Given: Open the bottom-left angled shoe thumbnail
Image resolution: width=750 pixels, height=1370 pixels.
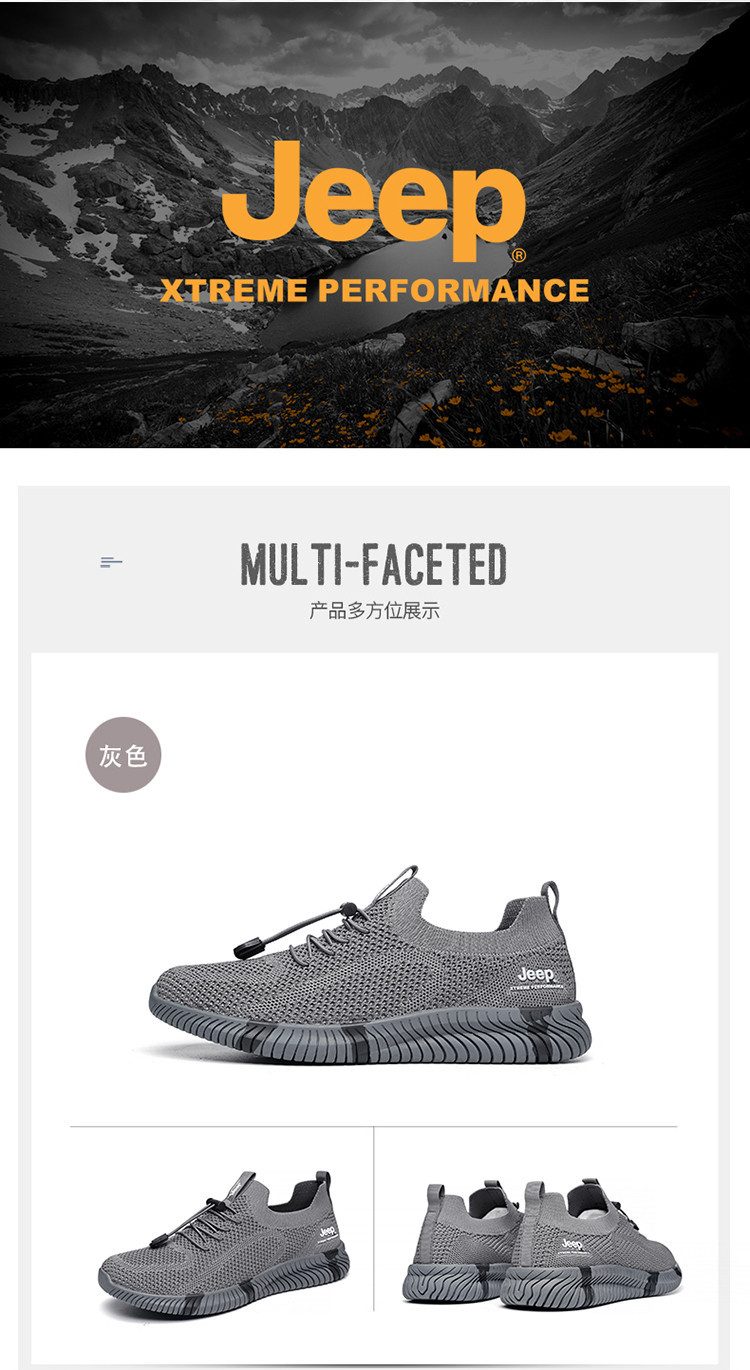Looking at the screenshot, I should click(224, 1244).
